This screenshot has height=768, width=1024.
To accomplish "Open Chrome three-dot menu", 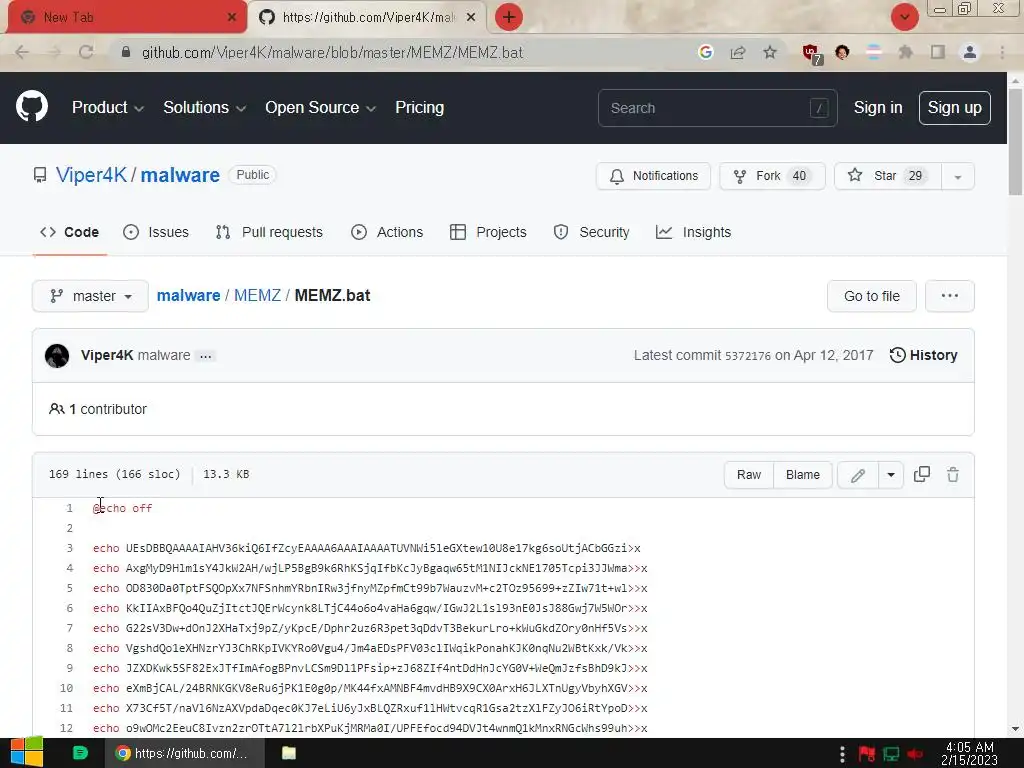I will pos(1002,52).
